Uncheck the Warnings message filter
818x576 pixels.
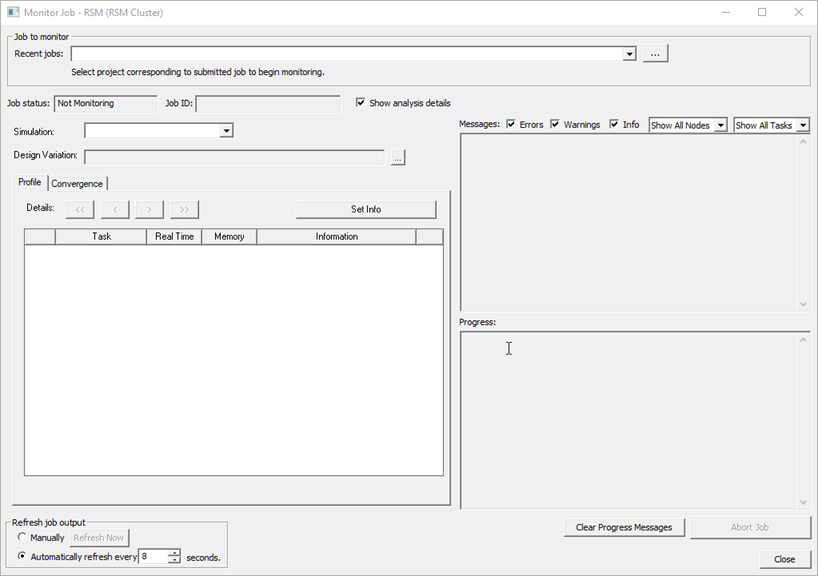pyautogui.click(x=554, y=124)
